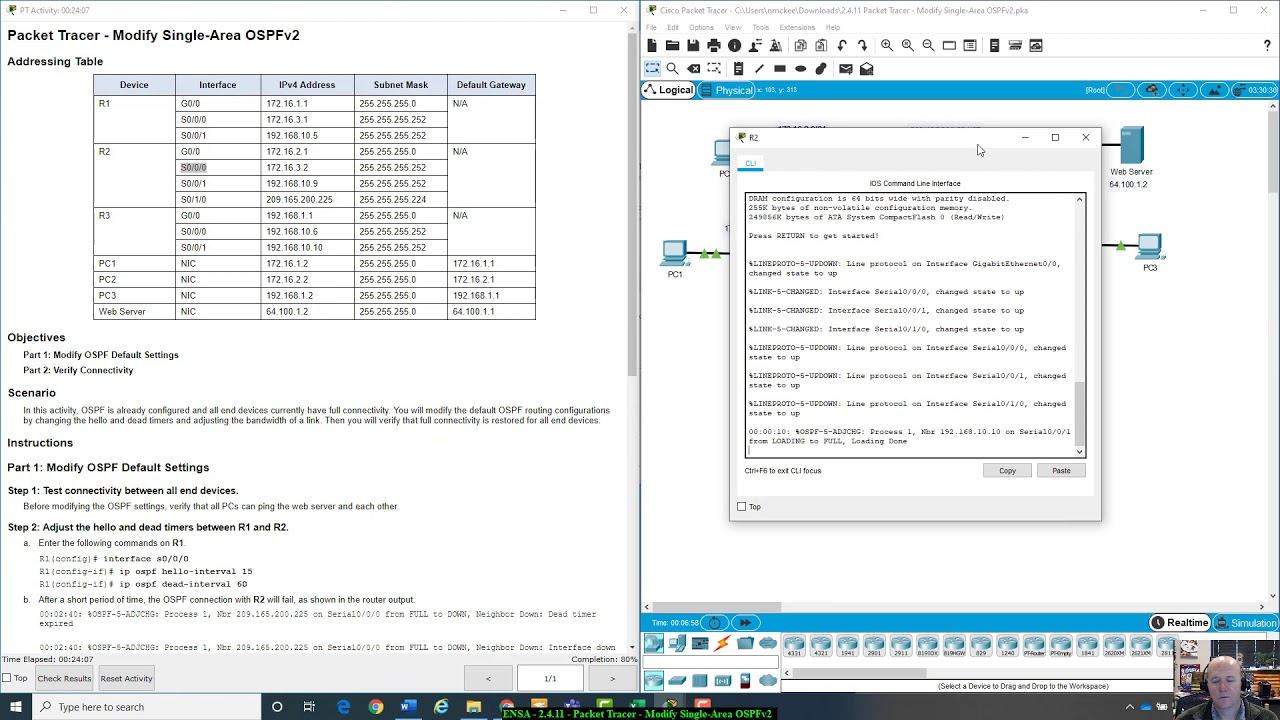The height and width of the screenshot is (720, 1280).
Task: Switch to Realtime mode
Action: point(1179,623)
